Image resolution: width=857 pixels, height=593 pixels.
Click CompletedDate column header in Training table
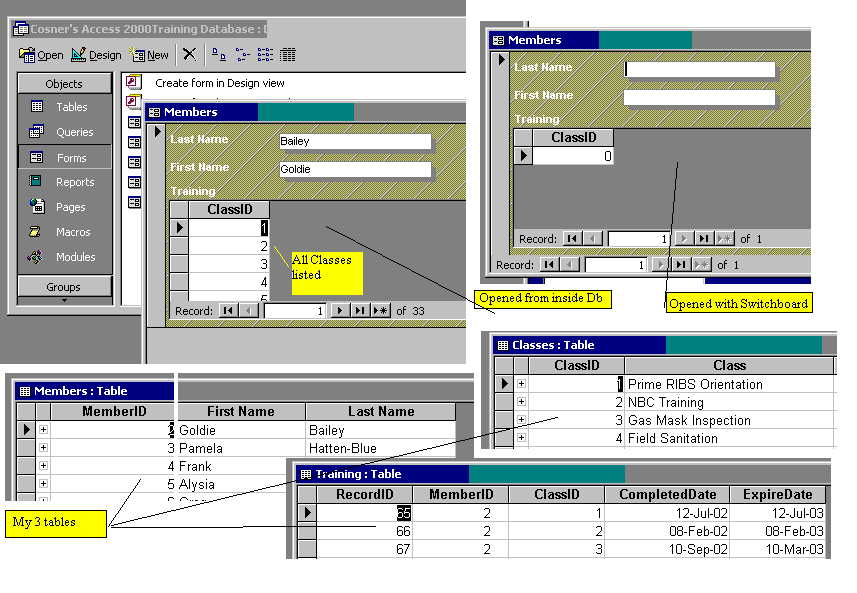(x=667, y=494)
